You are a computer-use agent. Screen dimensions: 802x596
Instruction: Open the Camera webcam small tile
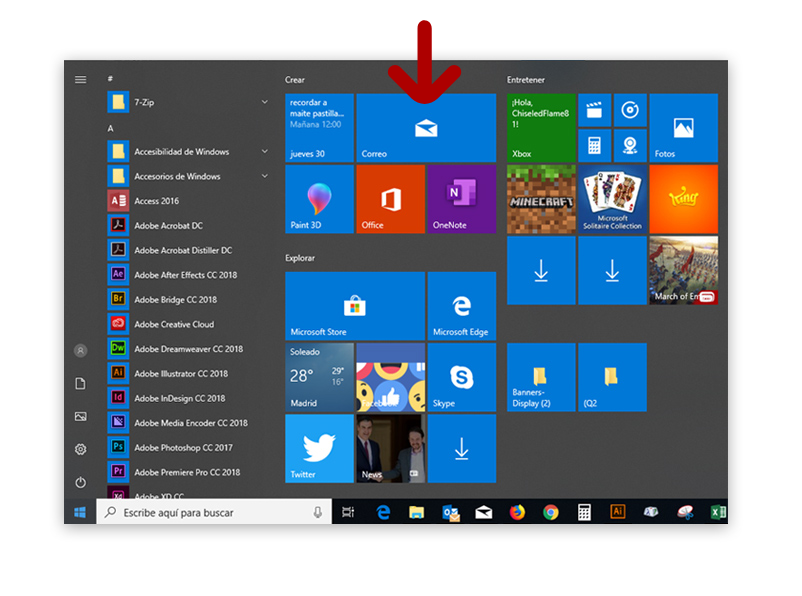point(630,146)
